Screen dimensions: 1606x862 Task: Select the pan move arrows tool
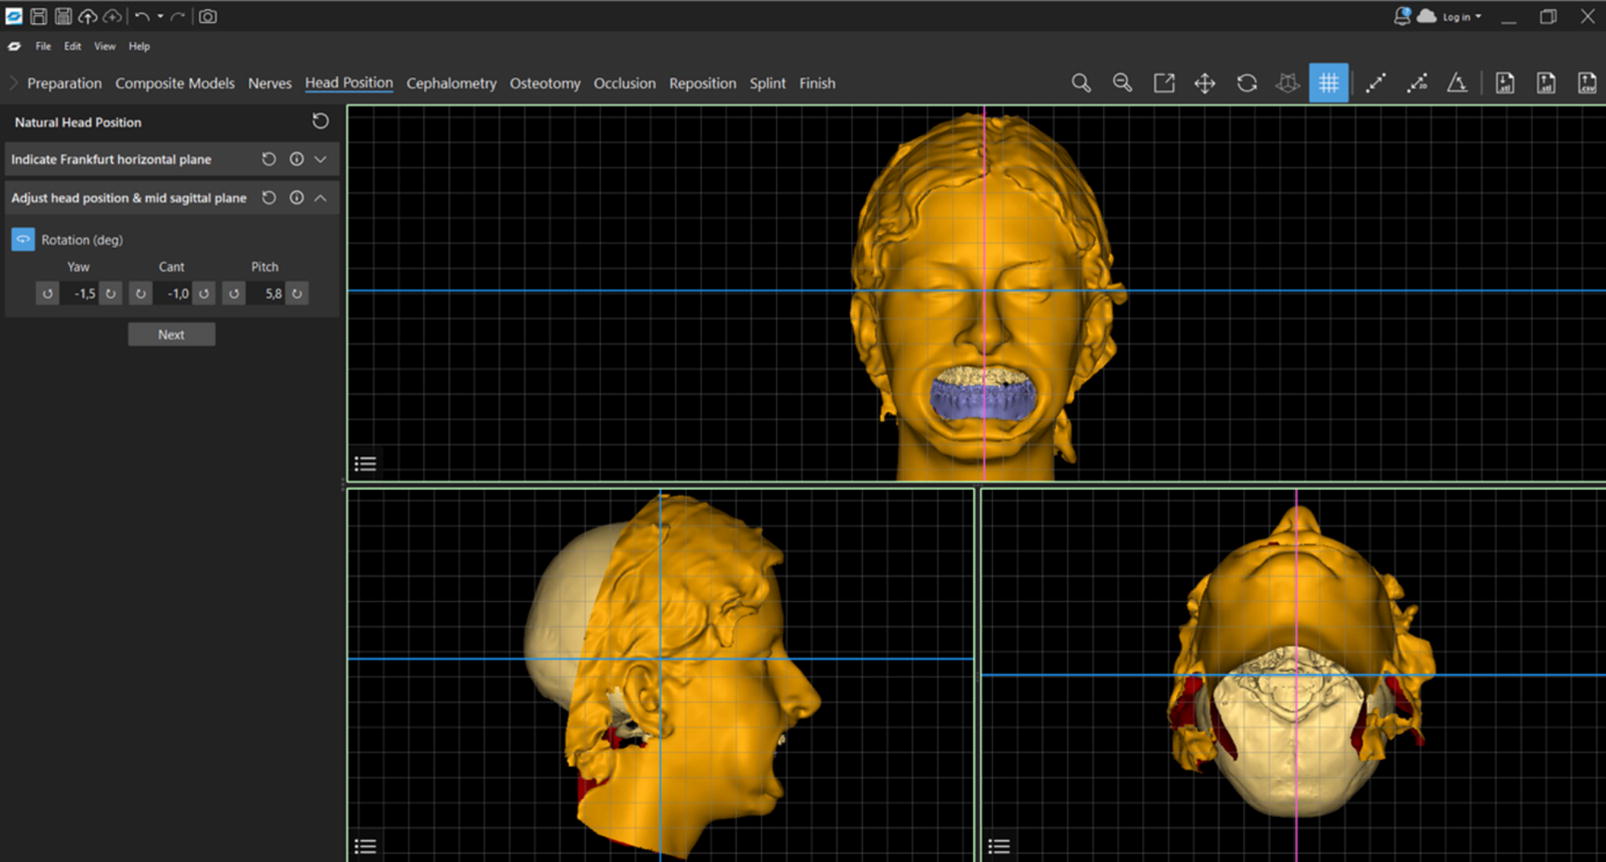[x=1205, y=83]
